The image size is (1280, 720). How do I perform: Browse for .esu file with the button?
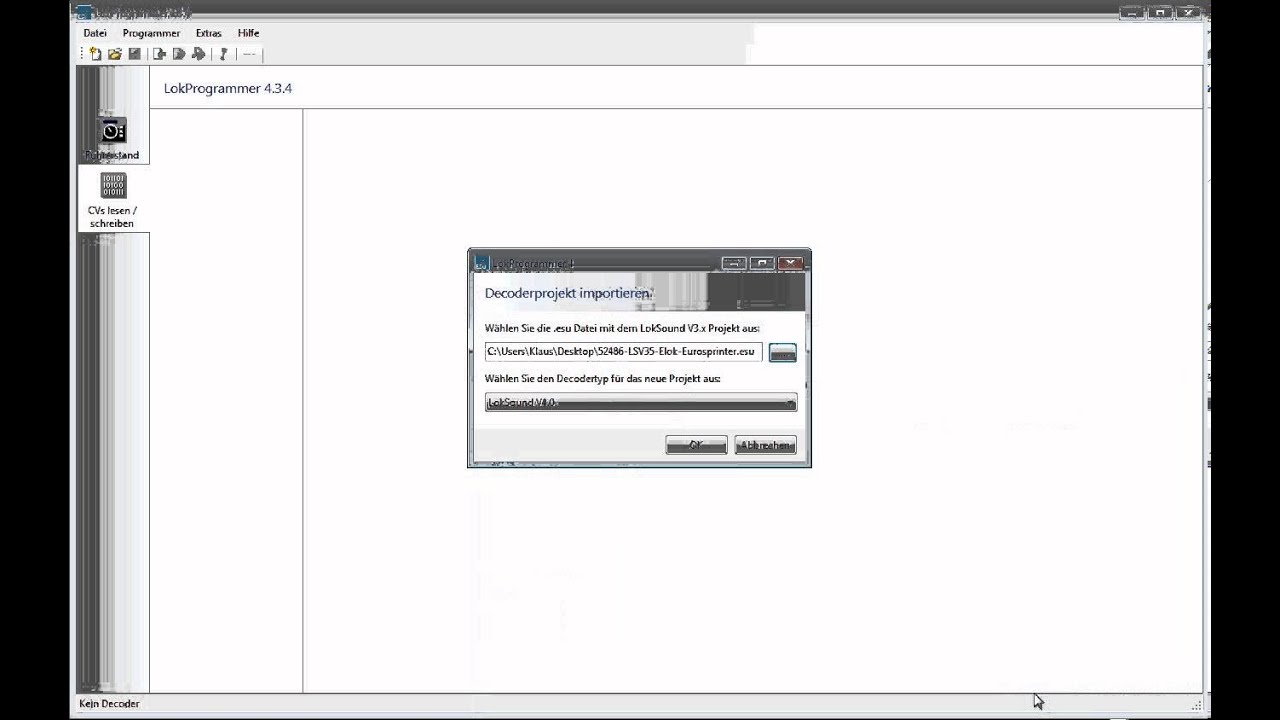click(782, 352)
